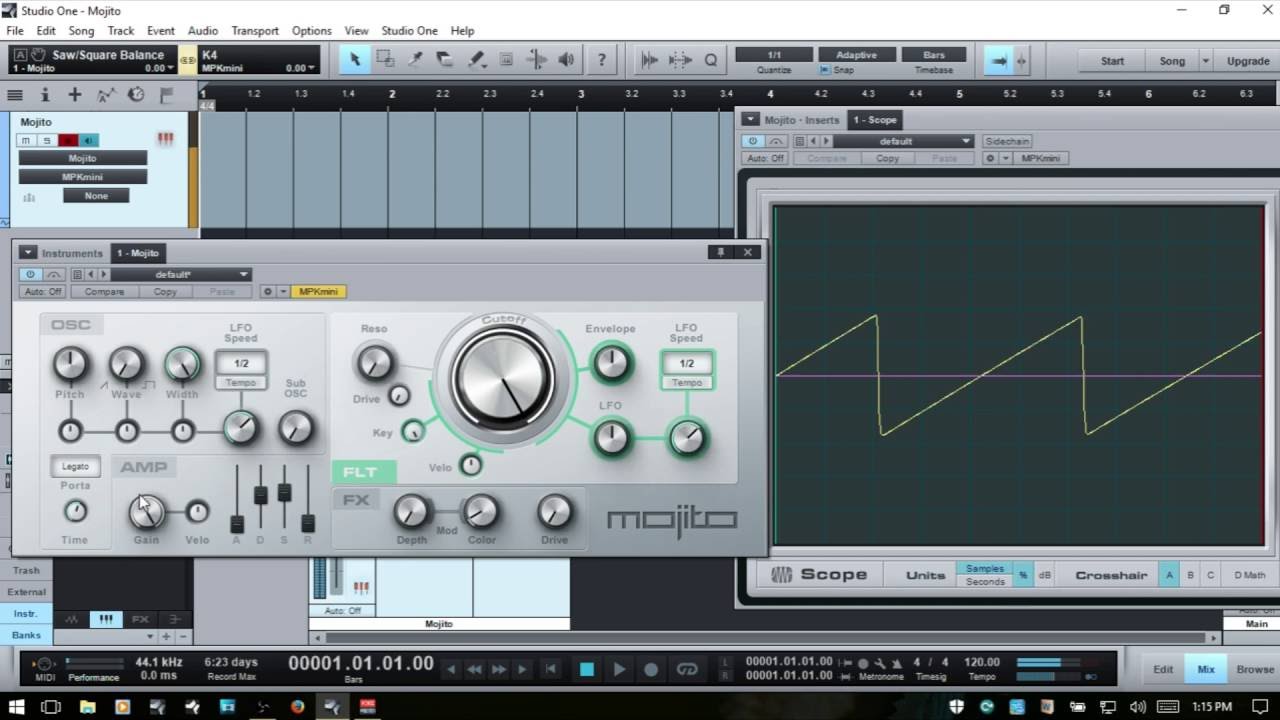
Task: Open the Timebase Bars dropdown
Action: tap(933, 55)
